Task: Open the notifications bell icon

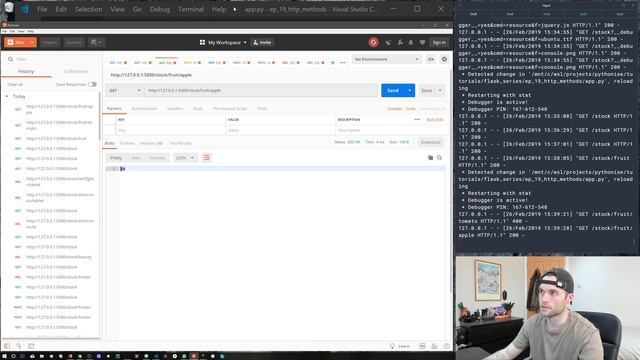Action: (411, 42)
